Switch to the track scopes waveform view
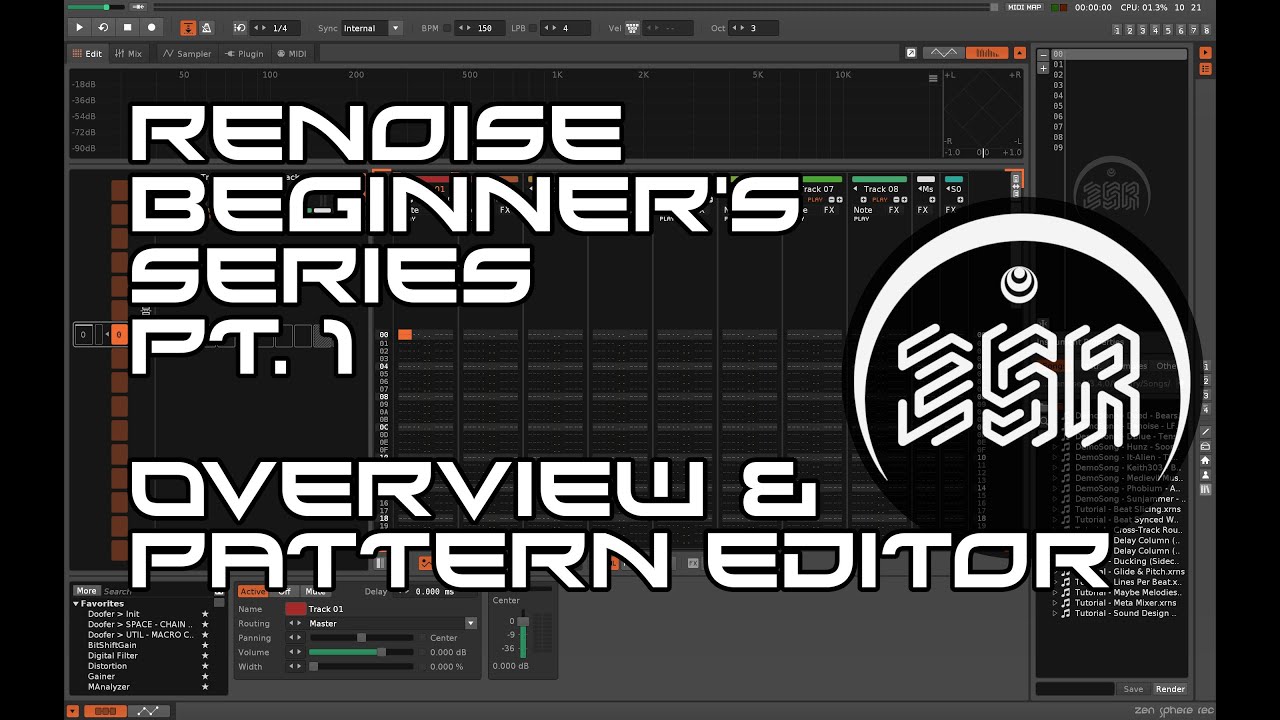This screenshot has width=1280, height=720. point(943,53)
